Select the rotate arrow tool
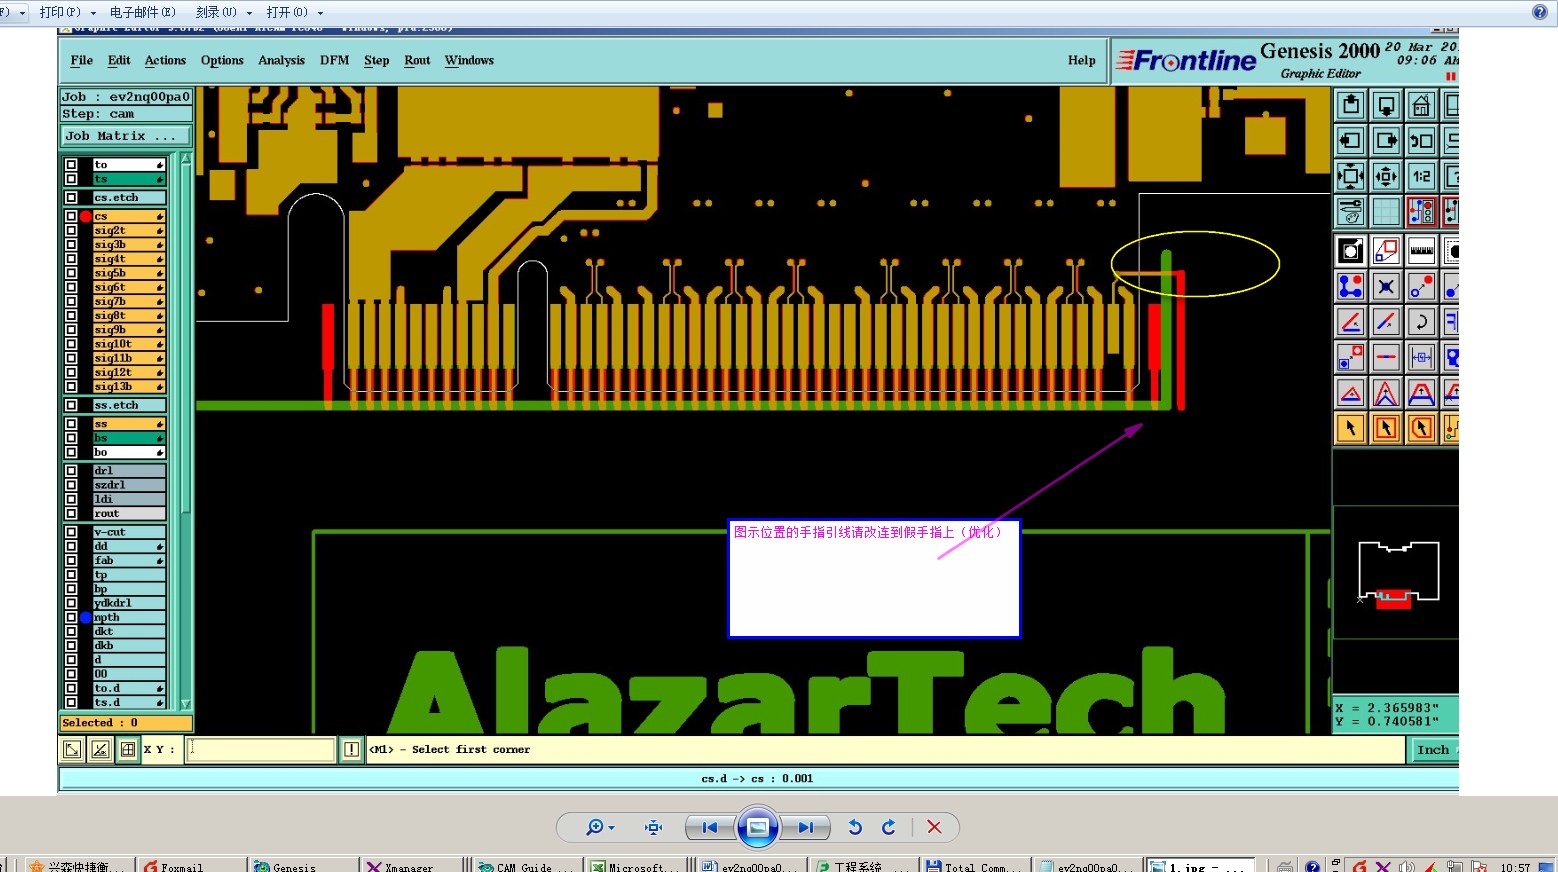The image size is (1558, 872). point(1421,322)
